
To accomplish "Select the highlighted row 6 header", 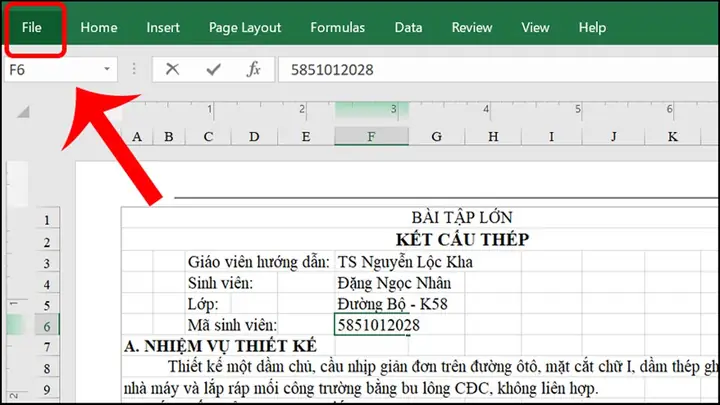I will (47, 326).
